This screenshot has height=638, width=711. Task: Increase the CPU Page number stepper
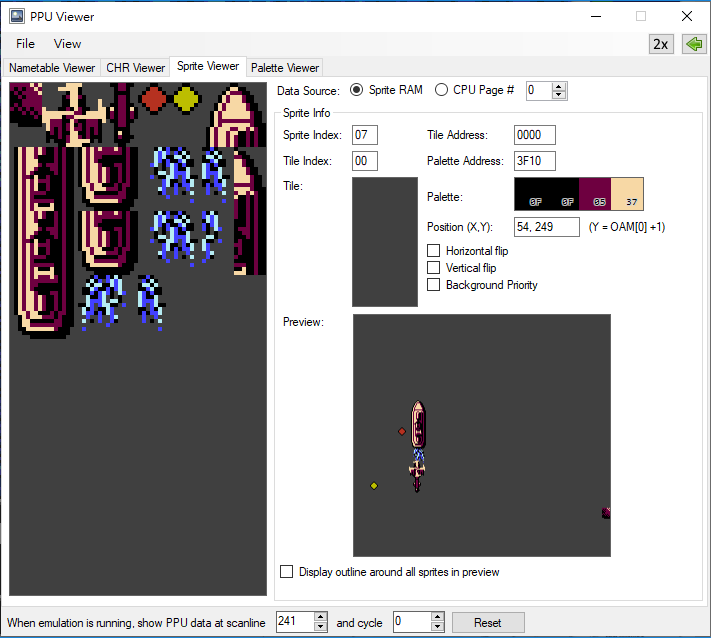559,87
